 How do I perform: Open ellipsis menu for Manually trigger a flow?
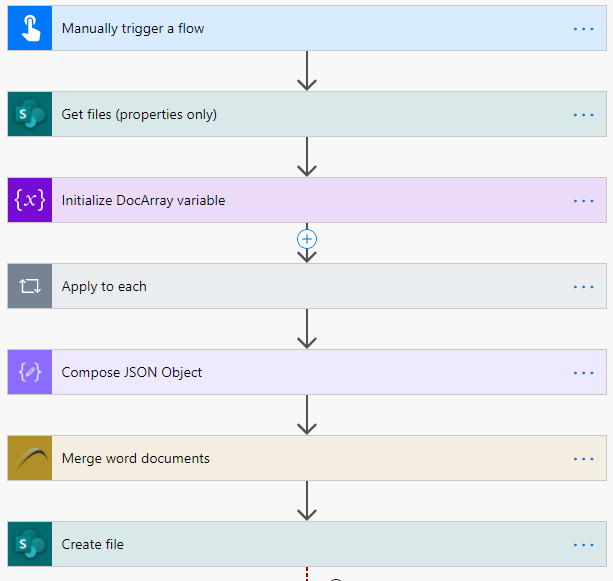(583, 29)
